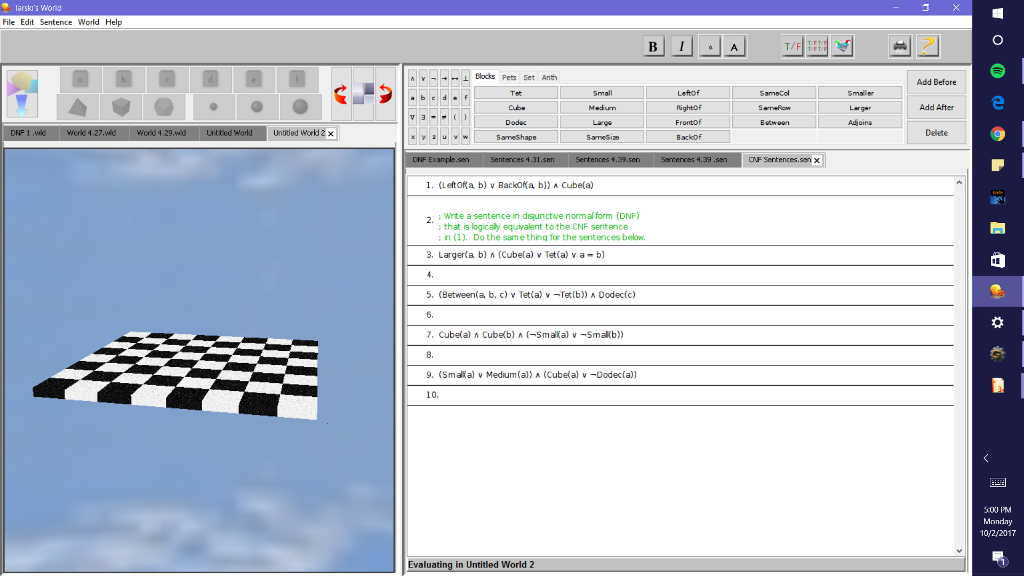Insert the Larger predicate
The width and height of the screenshot is (1024, 576).
(x=860, y=108)
